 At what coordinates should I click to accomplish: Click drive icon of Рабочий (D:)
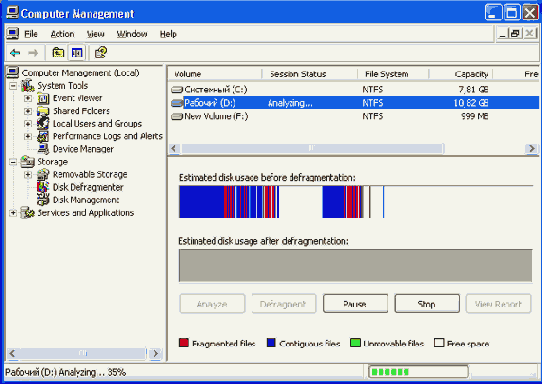[x=177, y=103]
